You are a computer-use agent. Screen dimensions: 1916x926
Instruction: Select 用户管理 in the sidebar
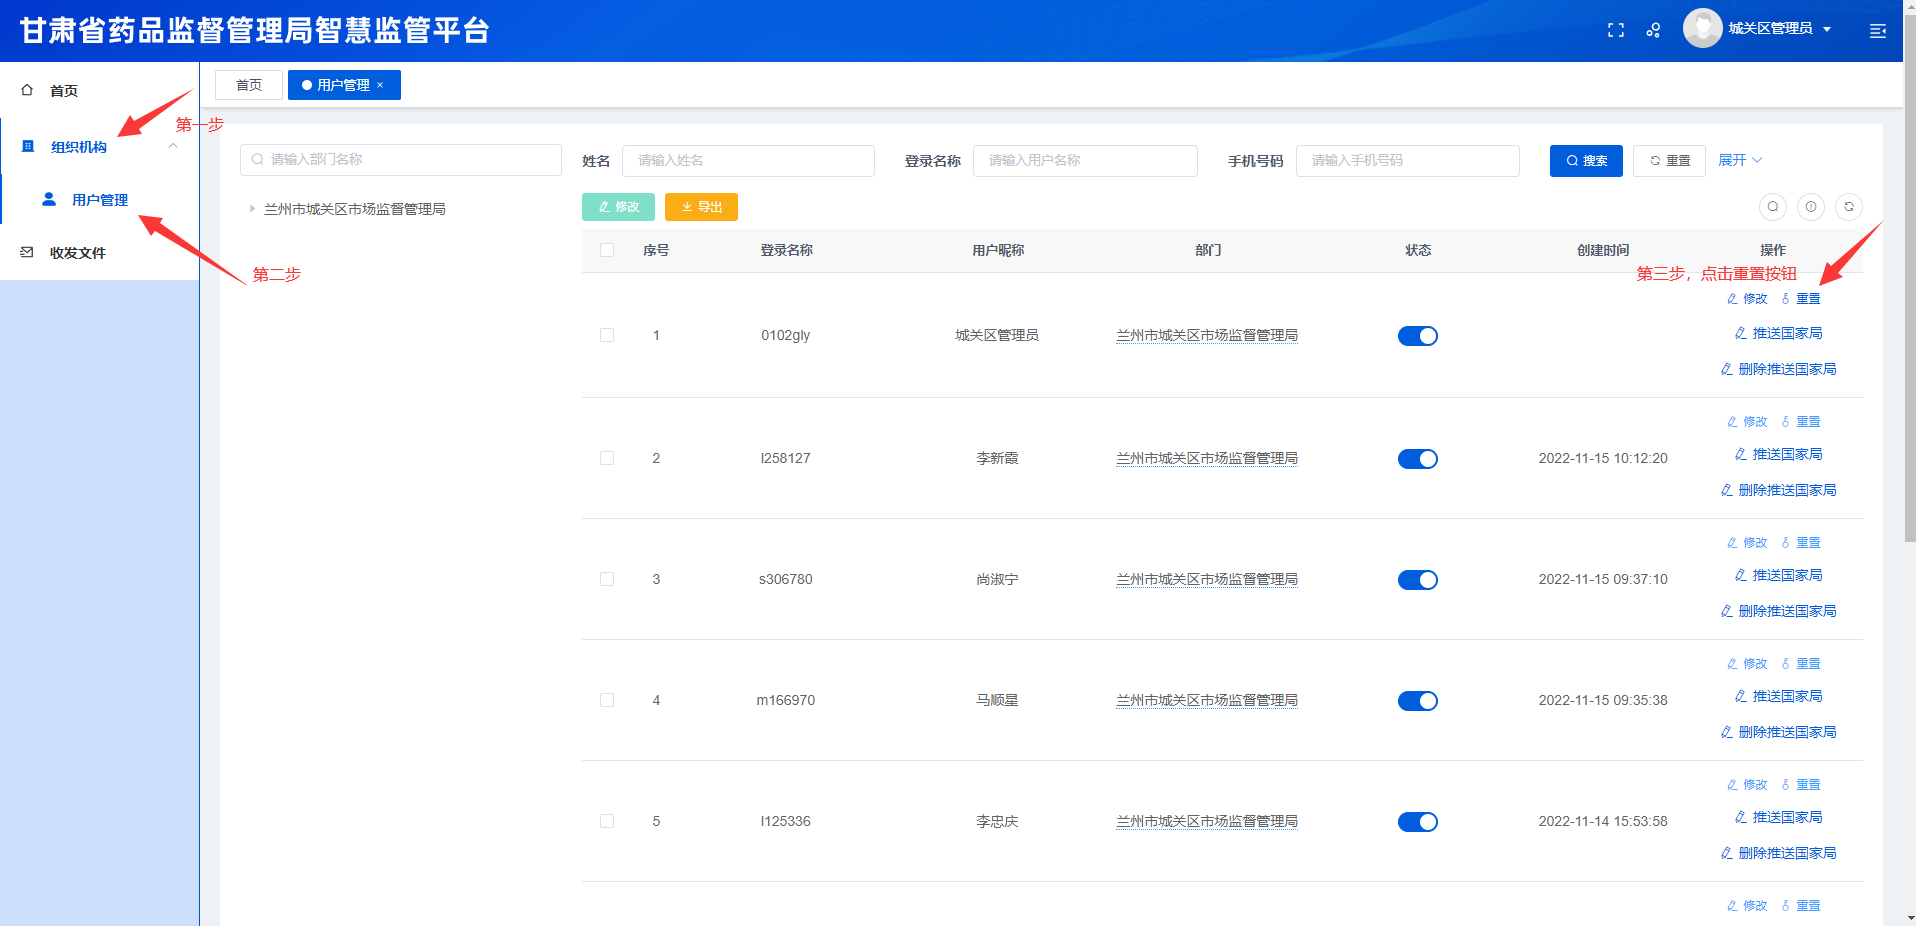pyautogui.click(x=99, y=200)
